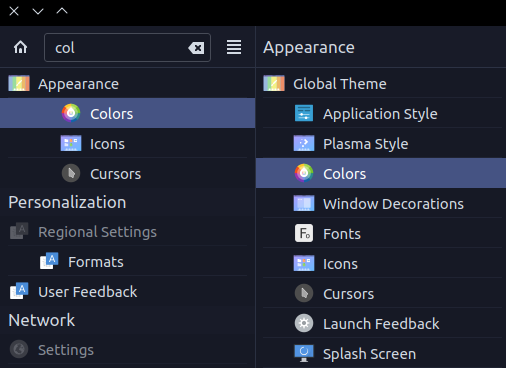Open Application Style settings
Image resolution: width=506 pixels, height=368 pixels.
click(x=382, y=113)
